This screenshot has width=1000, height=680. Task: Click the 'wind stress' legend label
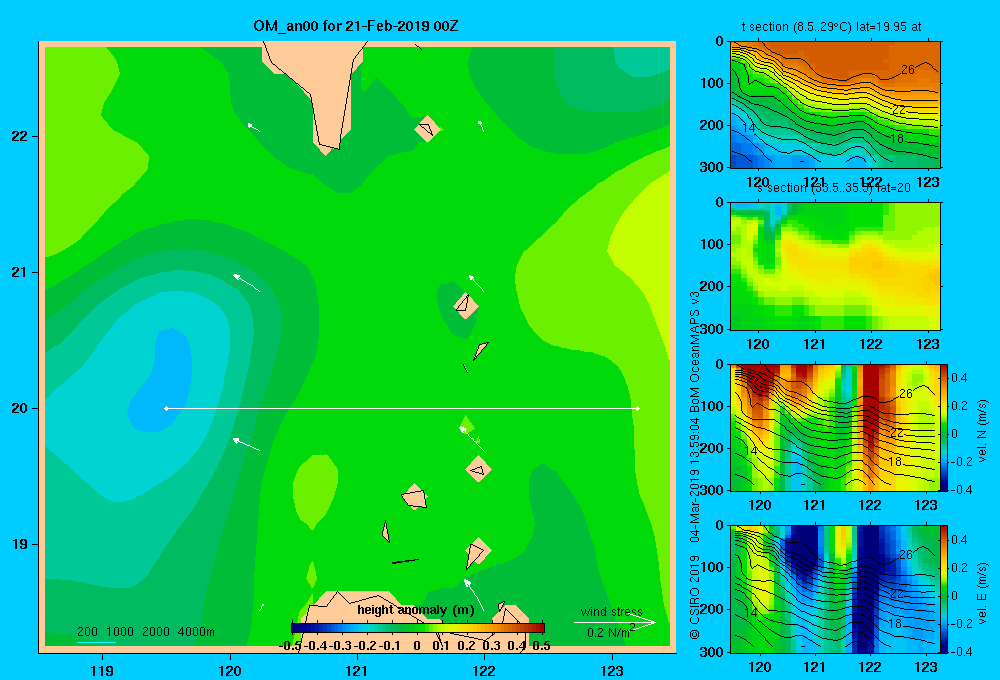(x=612, y=611)
